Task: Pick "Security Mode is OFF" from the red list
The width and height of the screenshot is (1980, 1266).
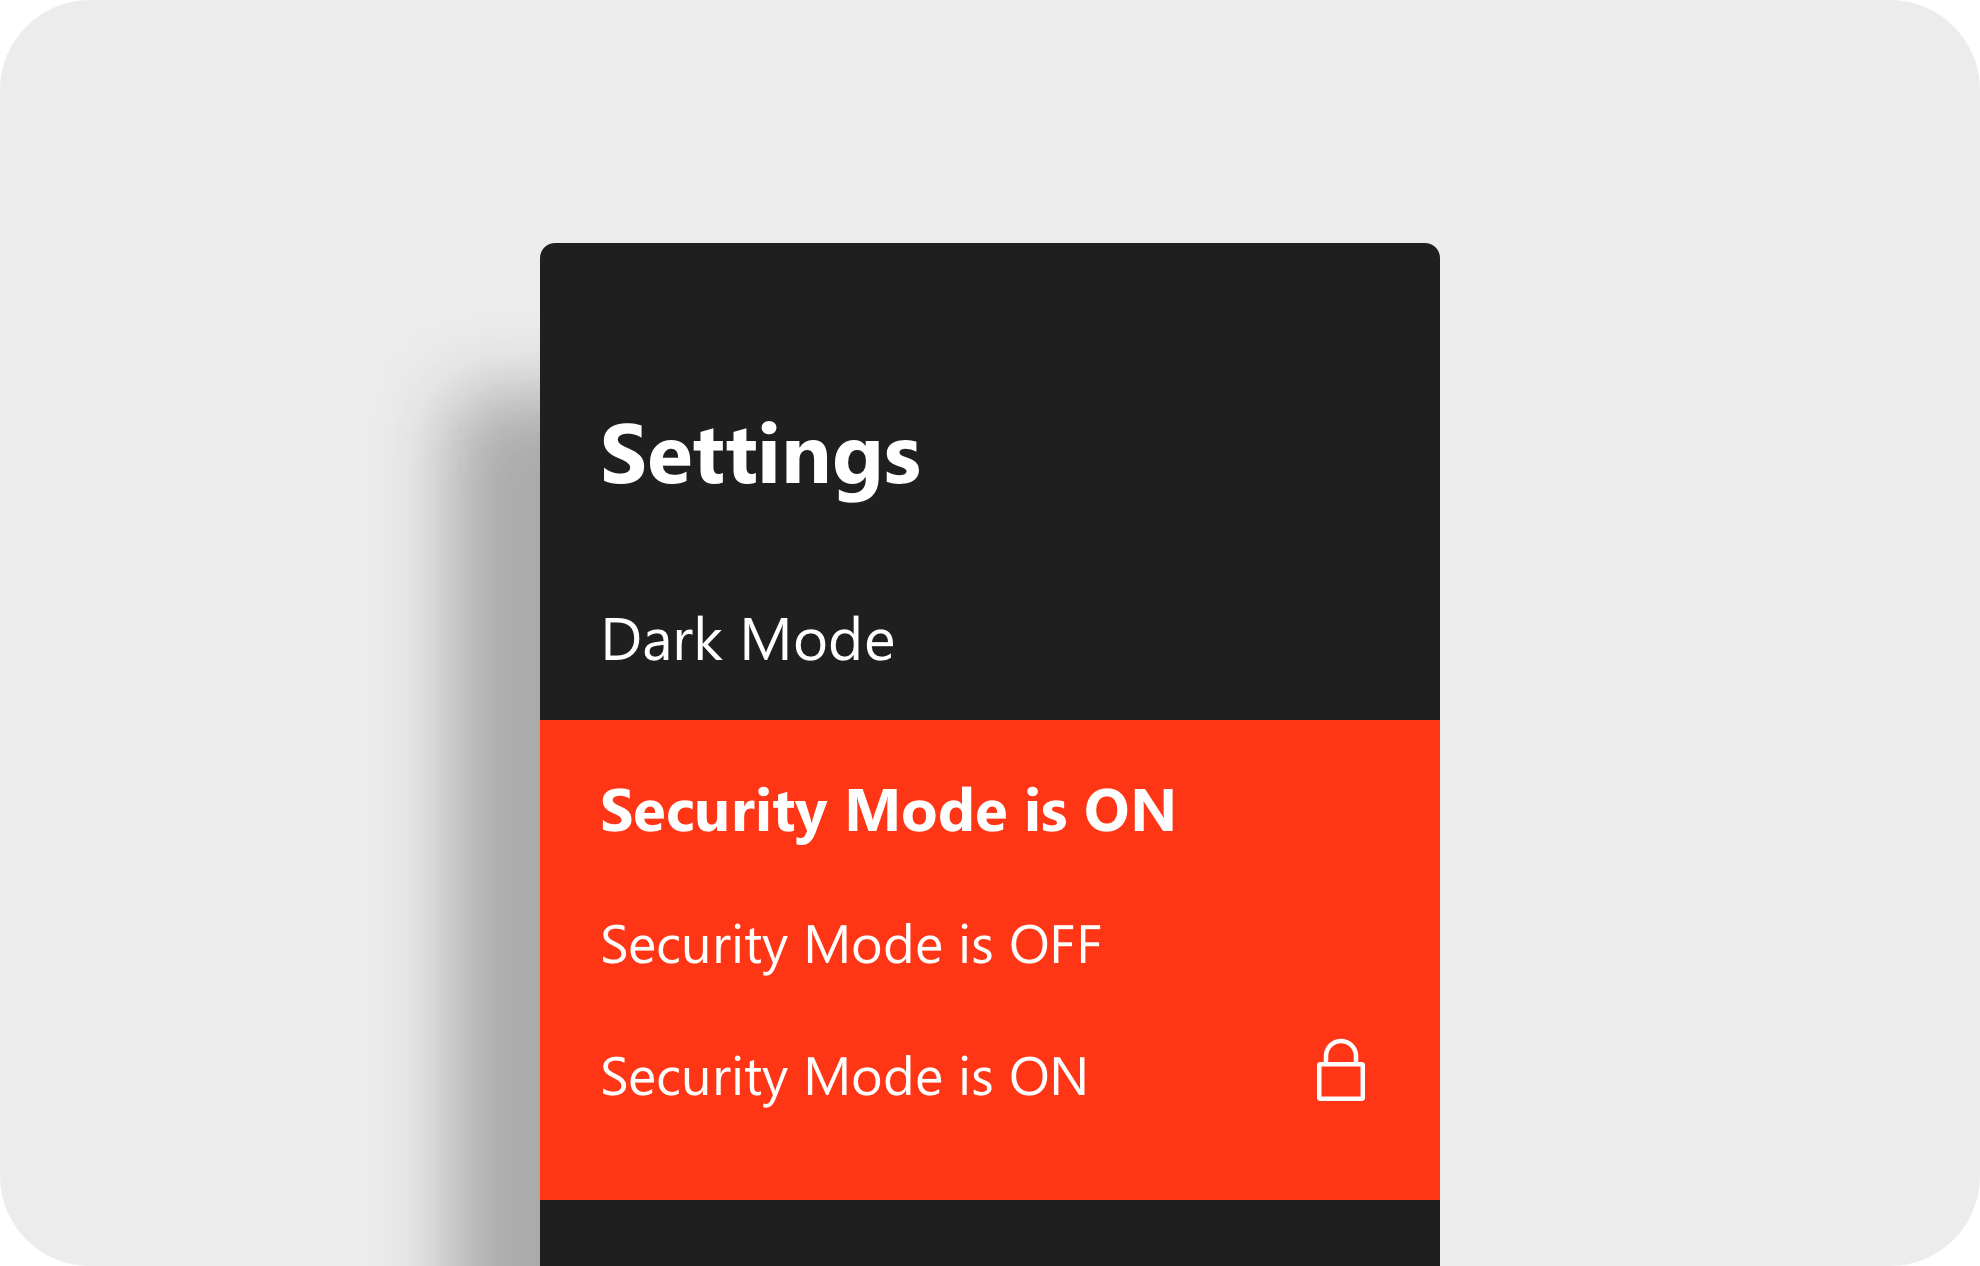Action: click(850, 945)
